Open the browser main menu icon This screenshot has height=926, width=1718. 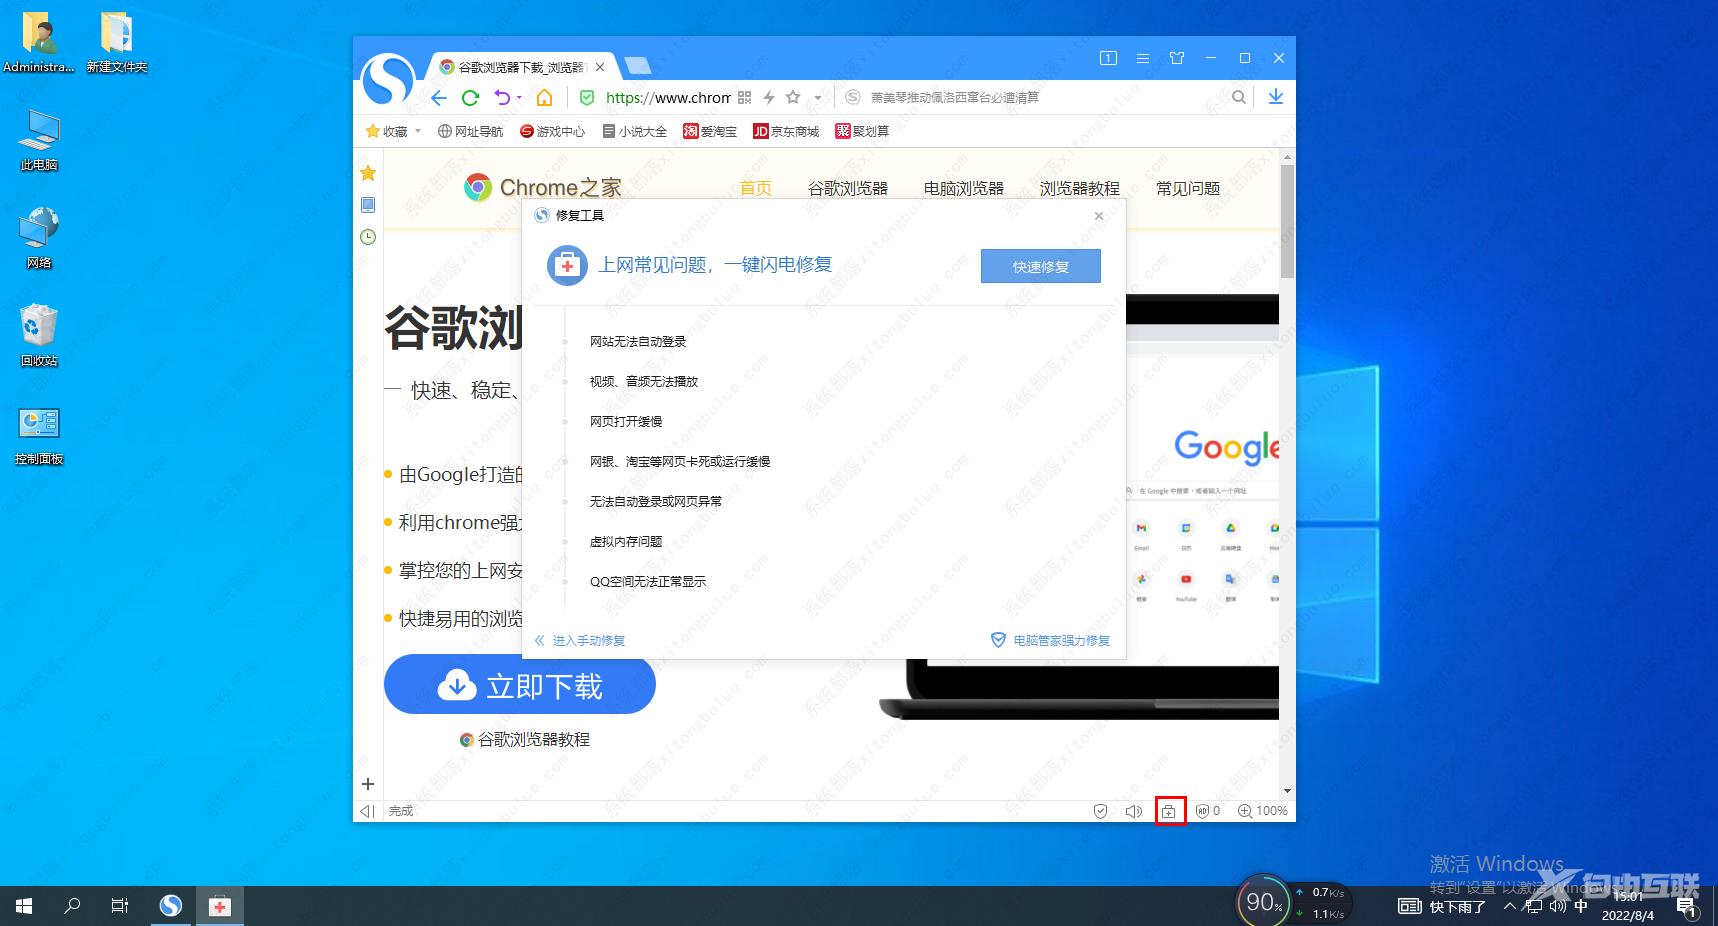coord(1142,58)
